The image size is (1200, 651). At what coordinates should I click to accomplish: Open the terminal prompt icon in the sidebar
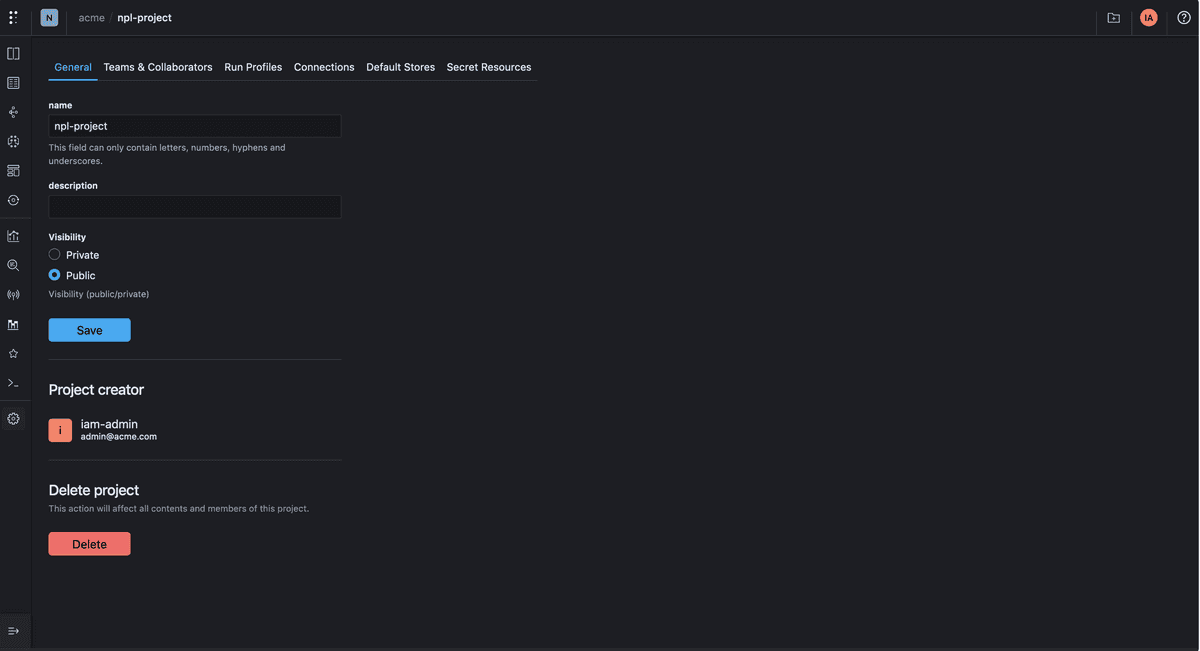pyautogui.click(x=13, y=383)
